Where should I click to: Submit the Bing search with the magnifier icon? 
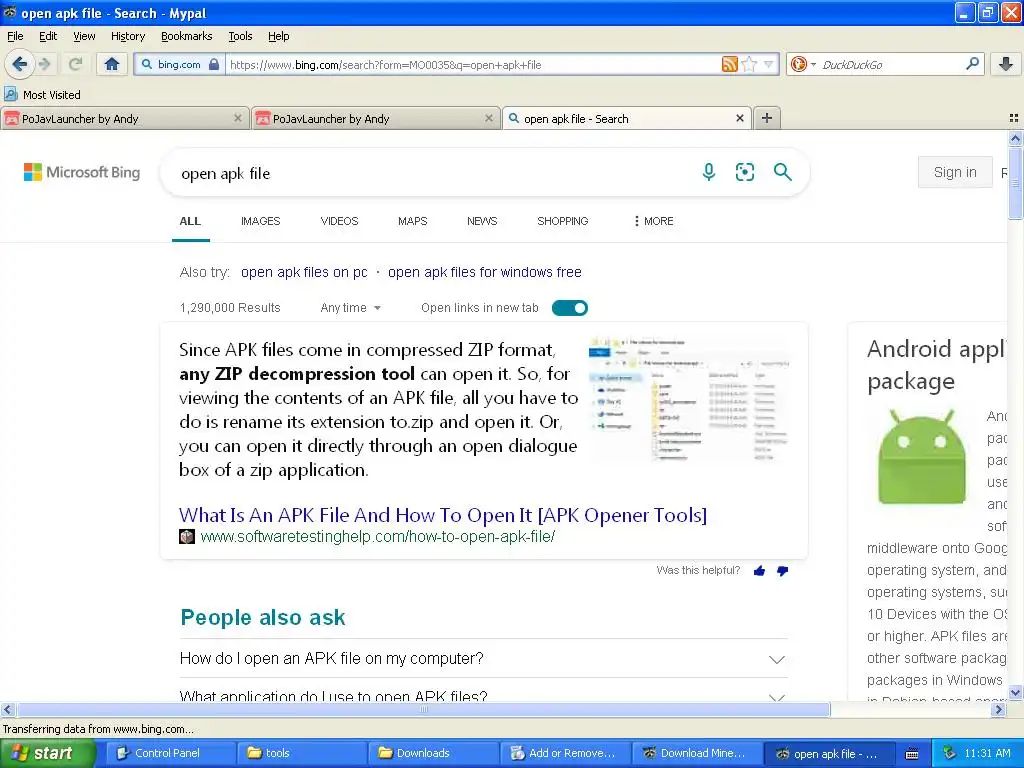point(782,172)
